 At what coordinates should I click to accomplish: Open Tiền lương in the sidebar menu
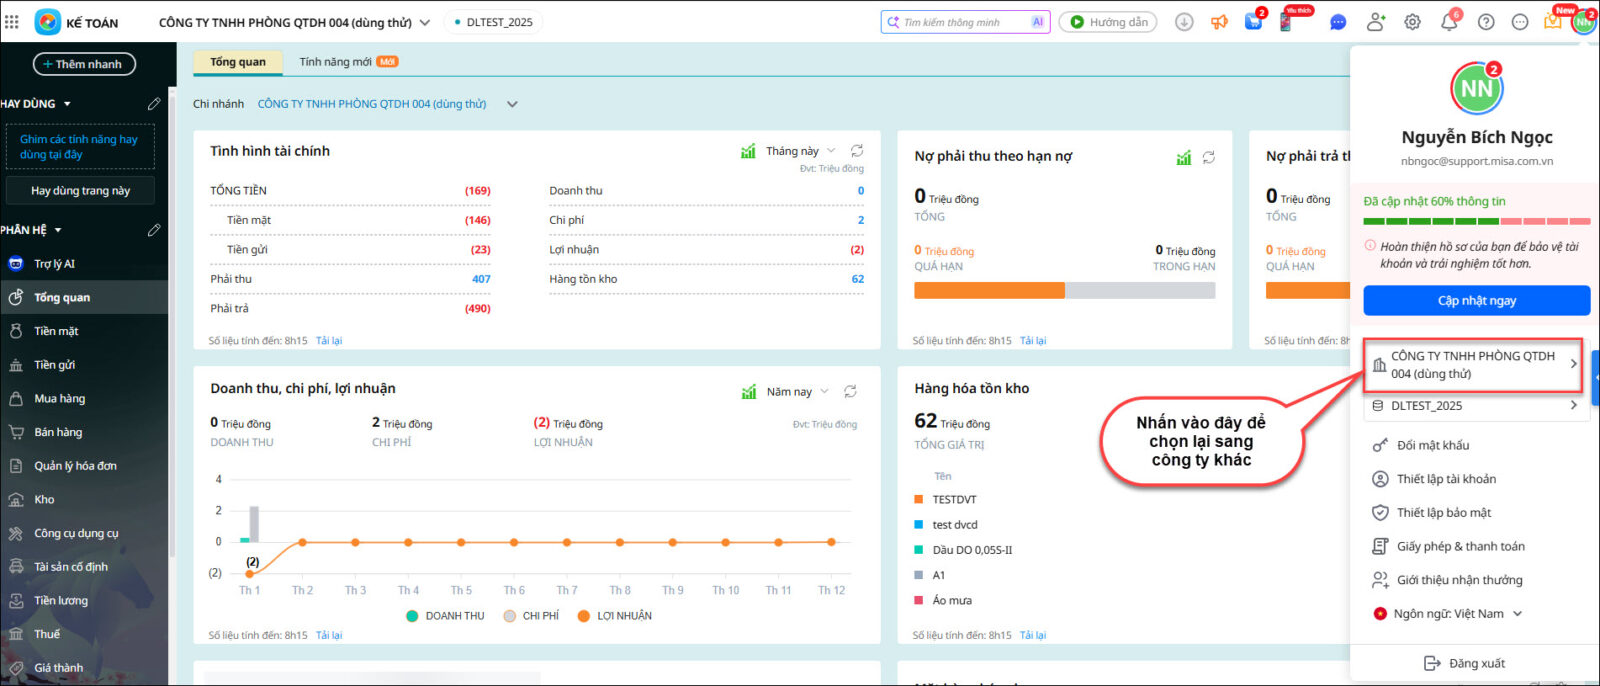click(61, 601)
